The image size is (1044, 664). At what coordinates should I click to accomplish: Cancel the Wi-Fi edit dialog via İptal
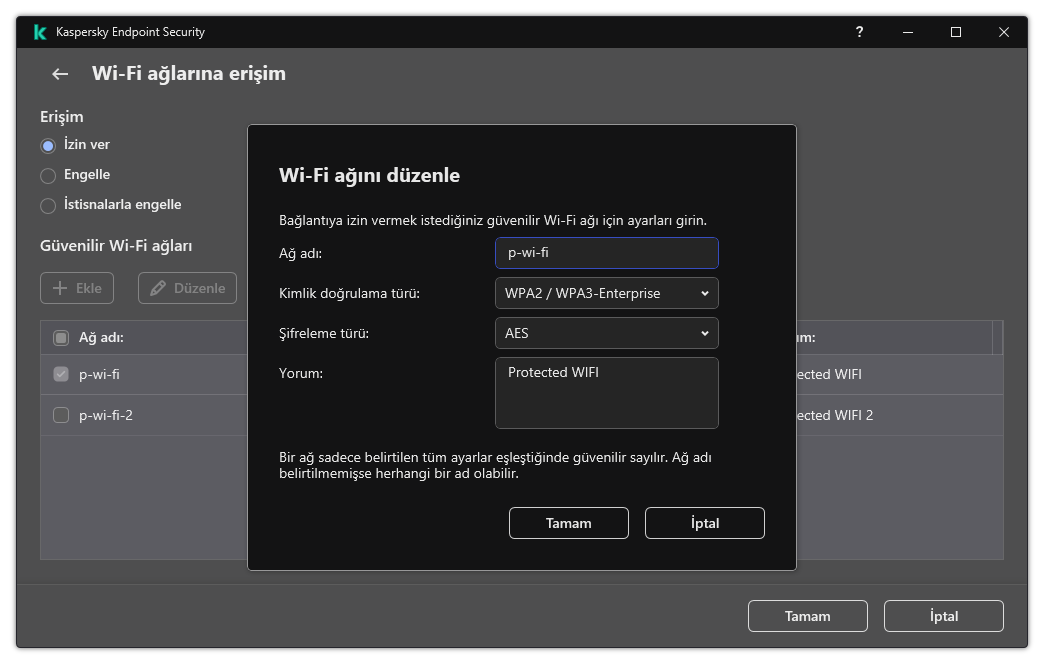coord(704,522)
